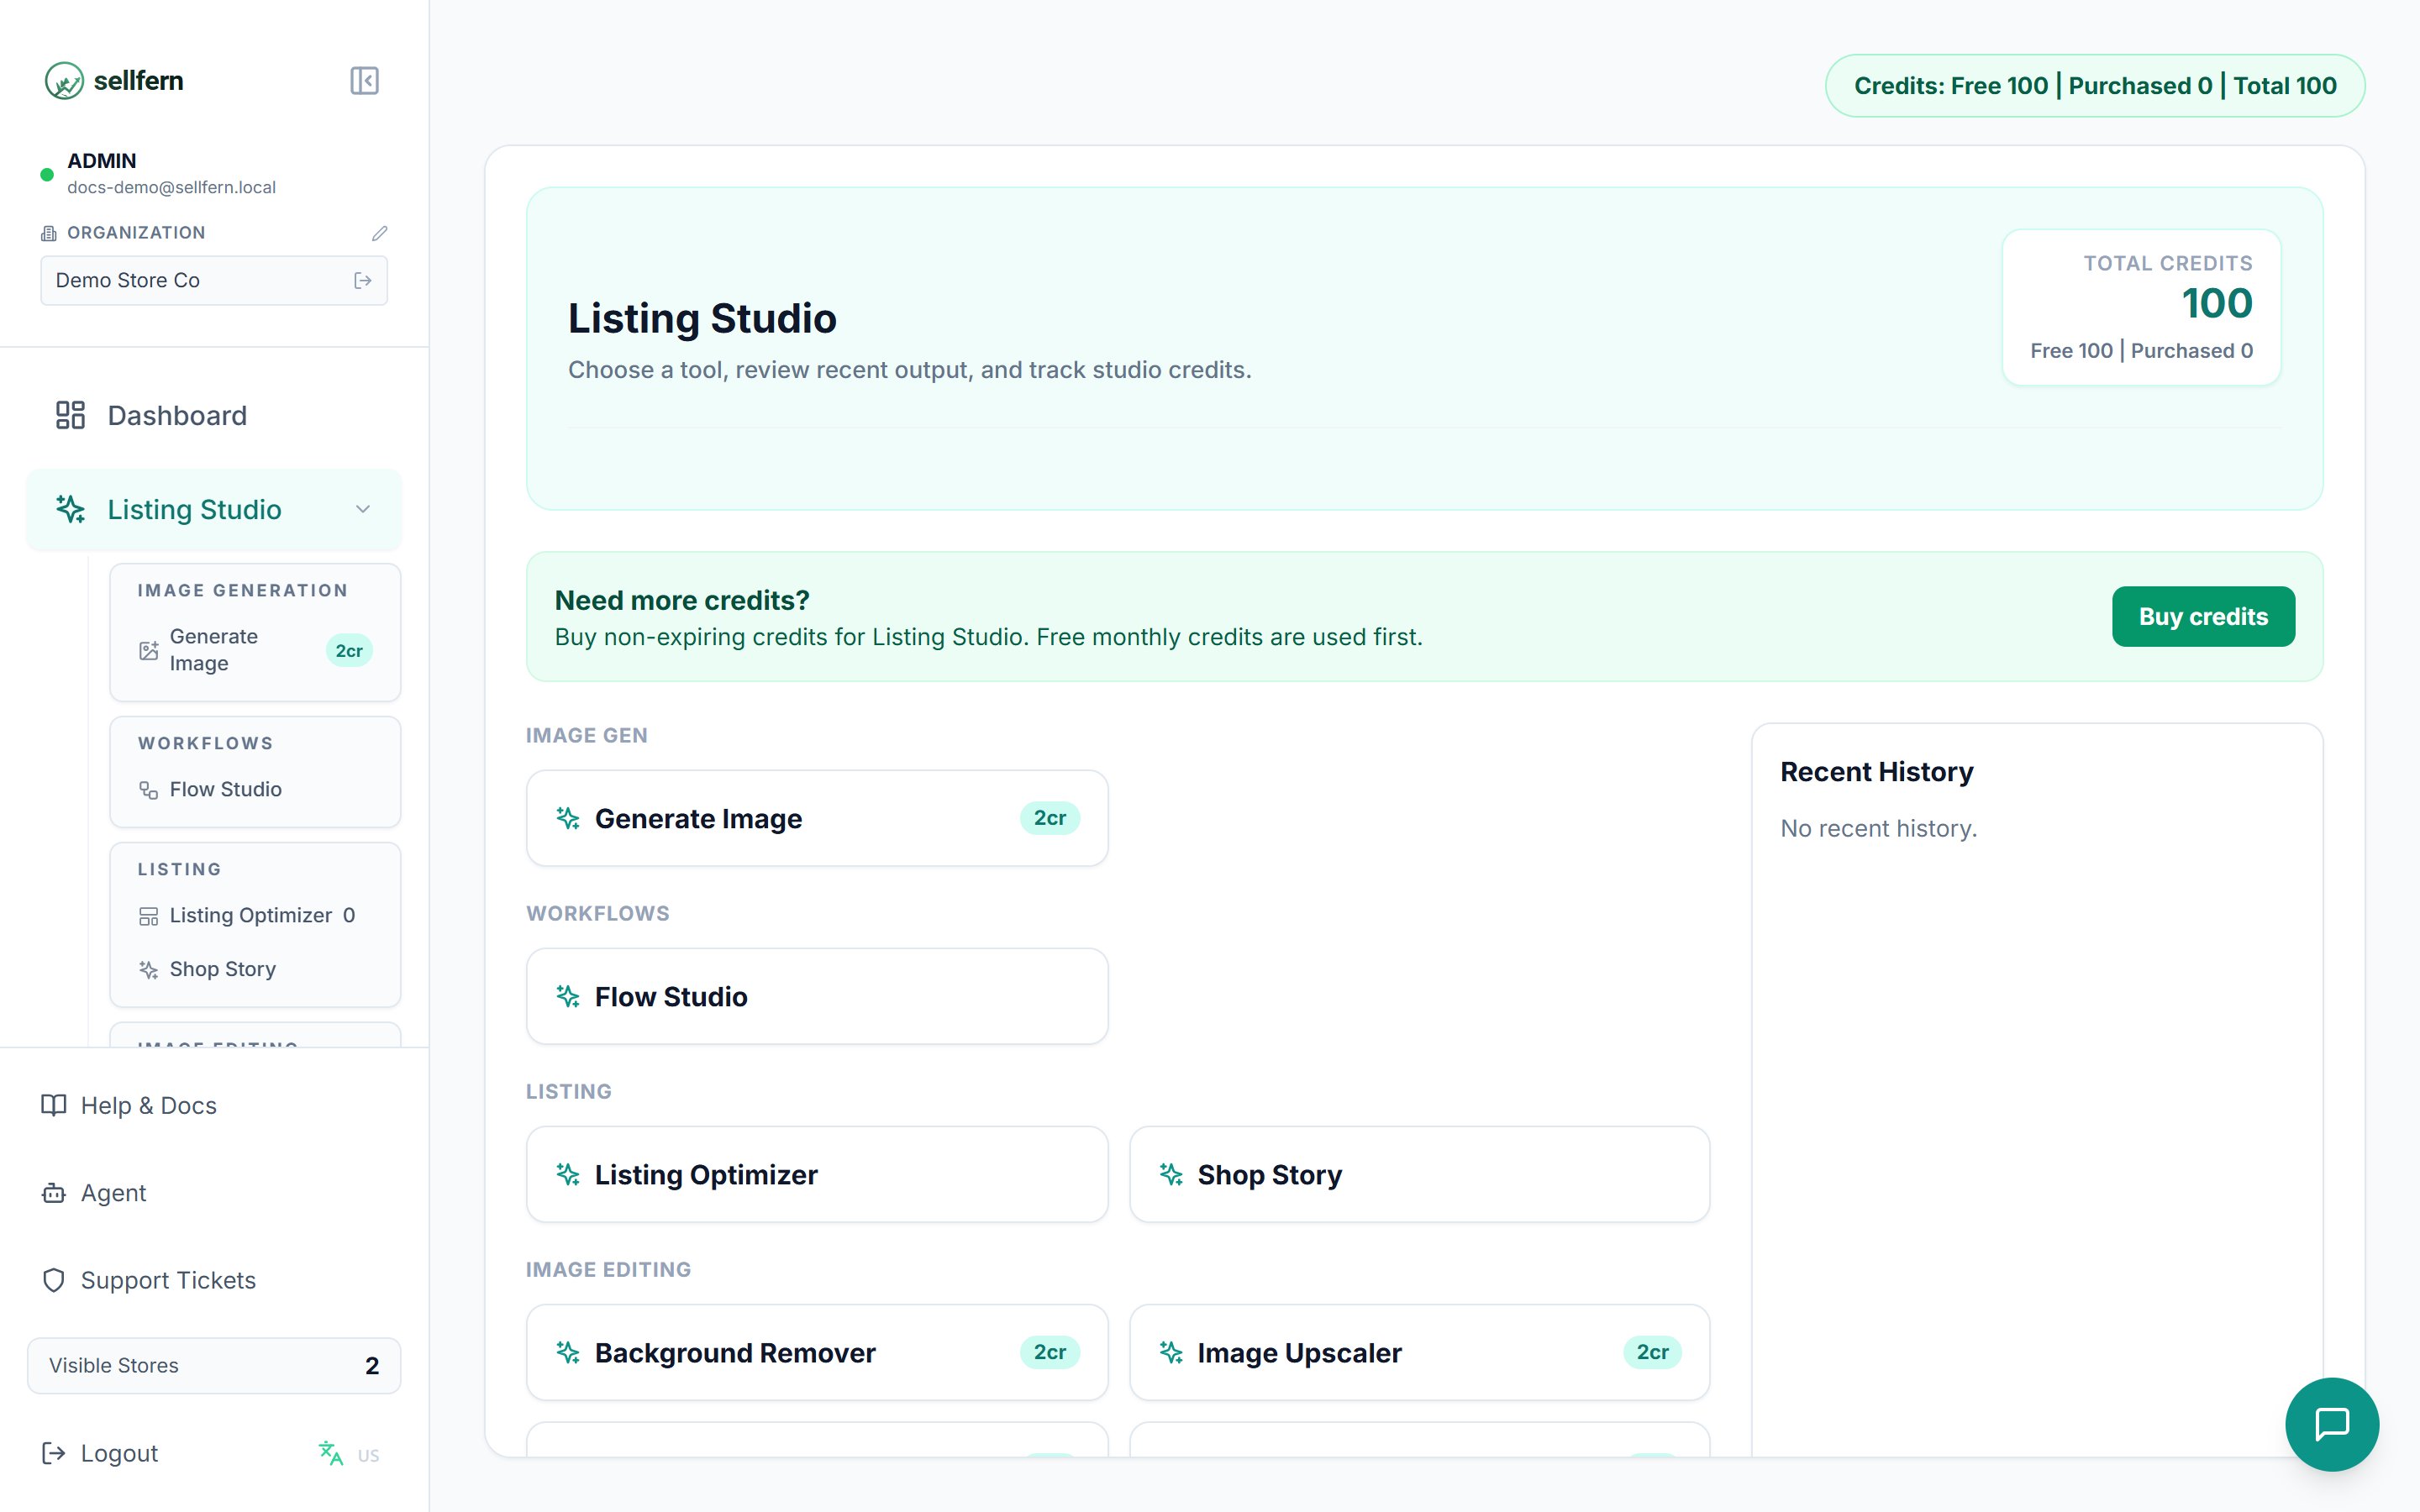This screenshot has width=2420, height=1512.
Task: Click the Buy credits button
Action: click(x=2203, y=616)
